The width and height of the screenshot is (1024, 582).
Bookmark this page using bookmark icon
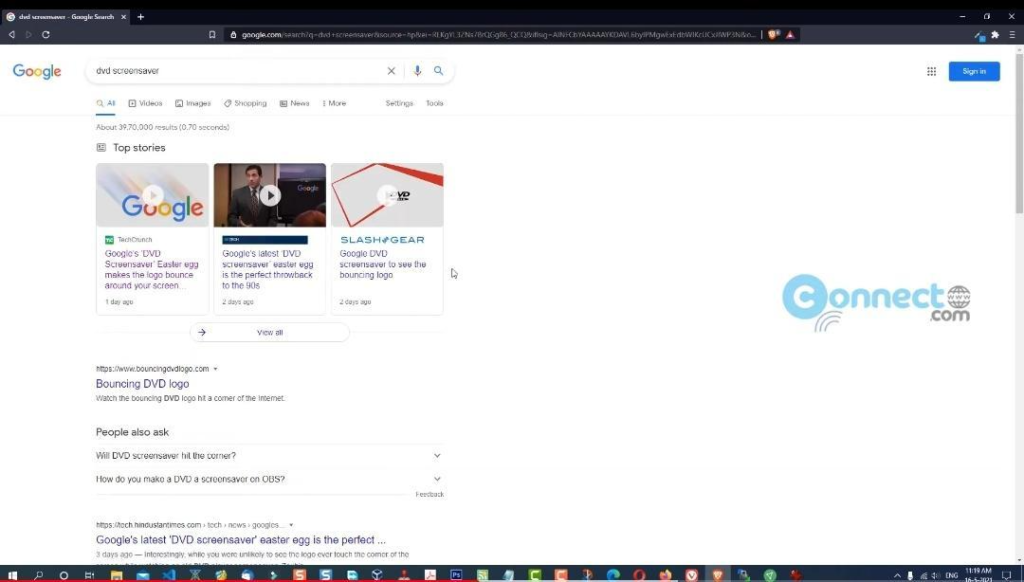point(212,34)
